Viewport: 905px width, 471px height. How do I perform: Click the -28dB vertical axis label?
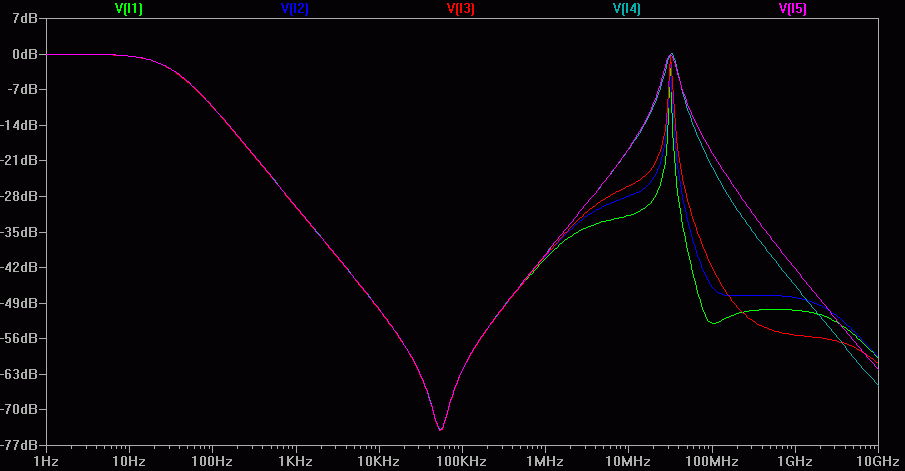(19, 196)
